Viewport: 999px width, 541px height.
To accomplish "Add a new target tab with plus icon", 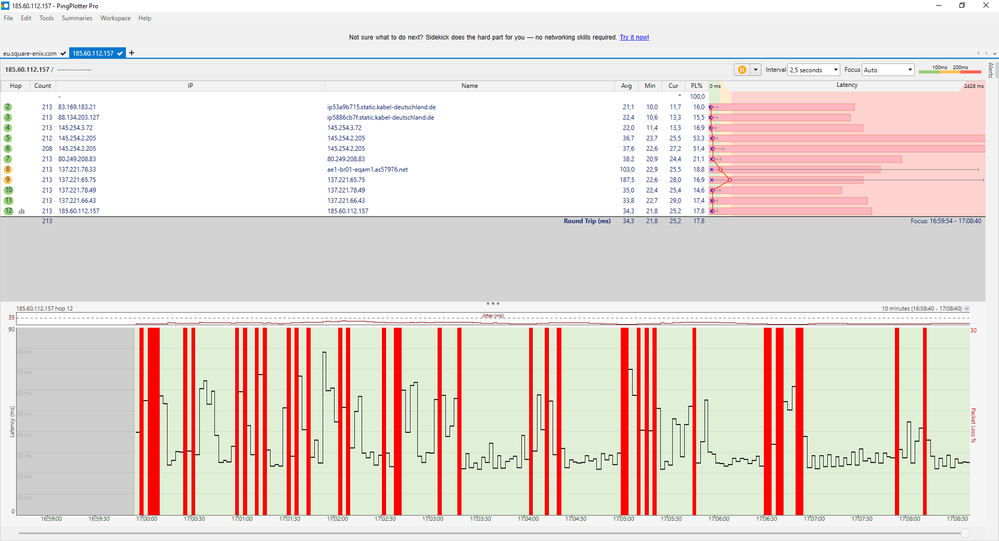I will (x=132, y=52).
